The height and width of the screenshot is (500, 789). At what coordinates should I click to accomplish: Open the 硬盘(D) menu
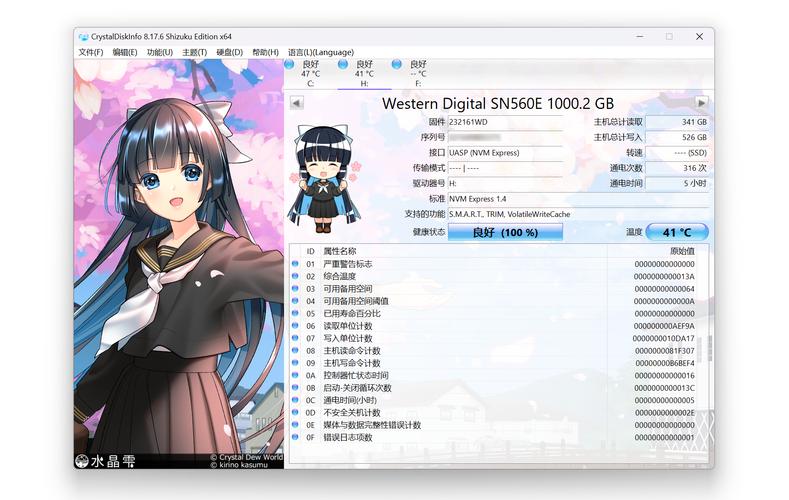point(229,52)
